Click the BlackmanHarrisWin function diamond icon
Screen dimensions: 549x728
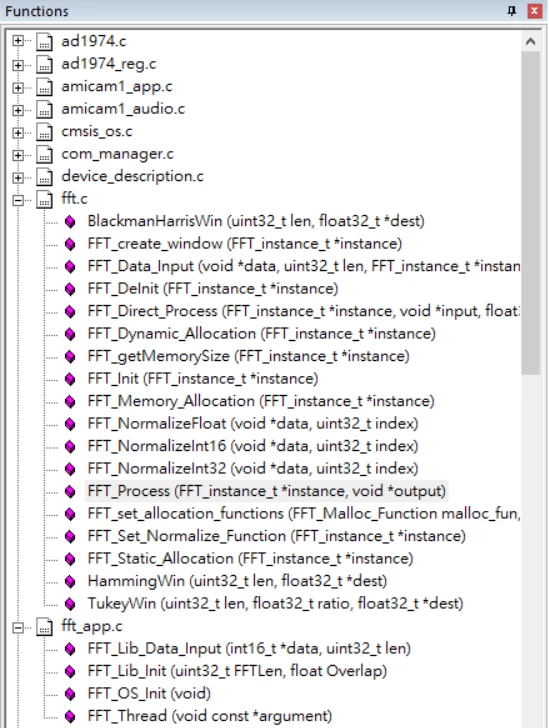pyautogui.click(x=70, y=221)
